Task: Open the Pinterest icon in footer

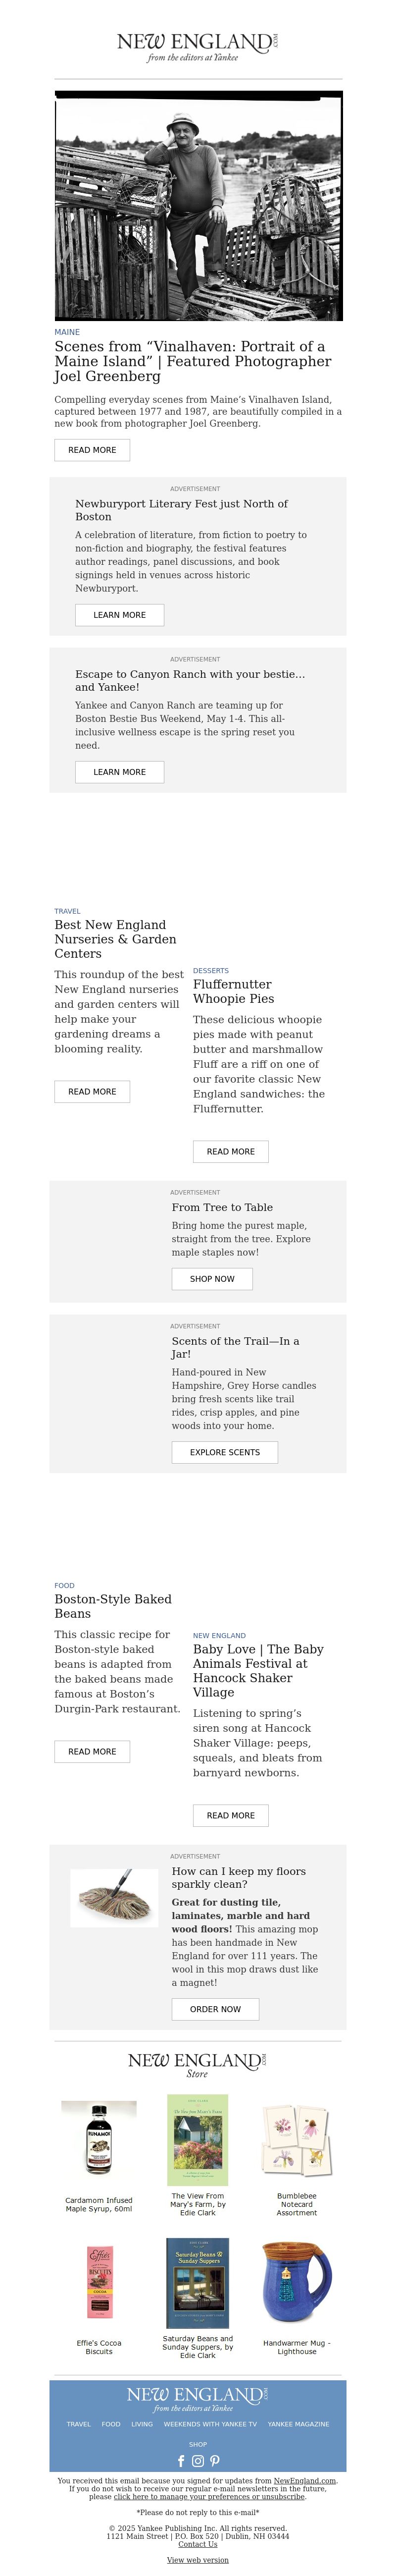Action: [x=215, y=2462]
